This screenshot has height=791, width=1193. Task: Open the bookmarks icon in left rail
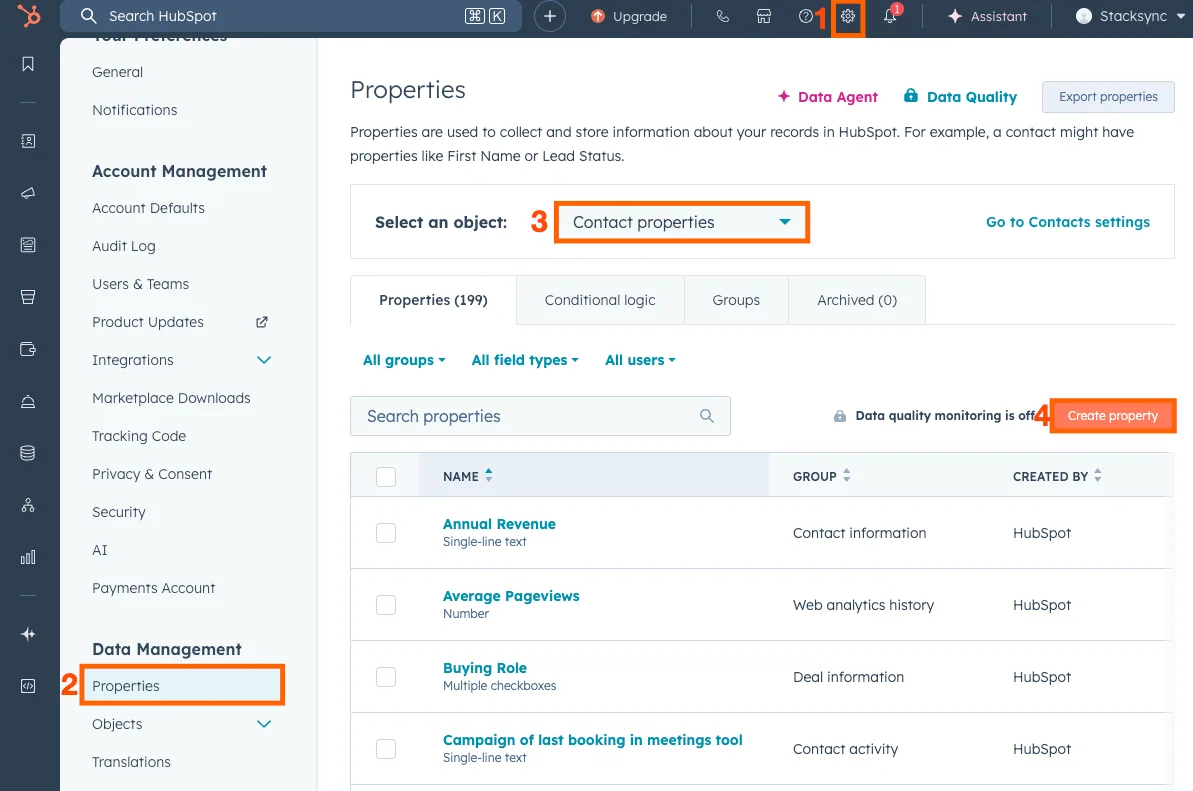[x=28, y=64]
